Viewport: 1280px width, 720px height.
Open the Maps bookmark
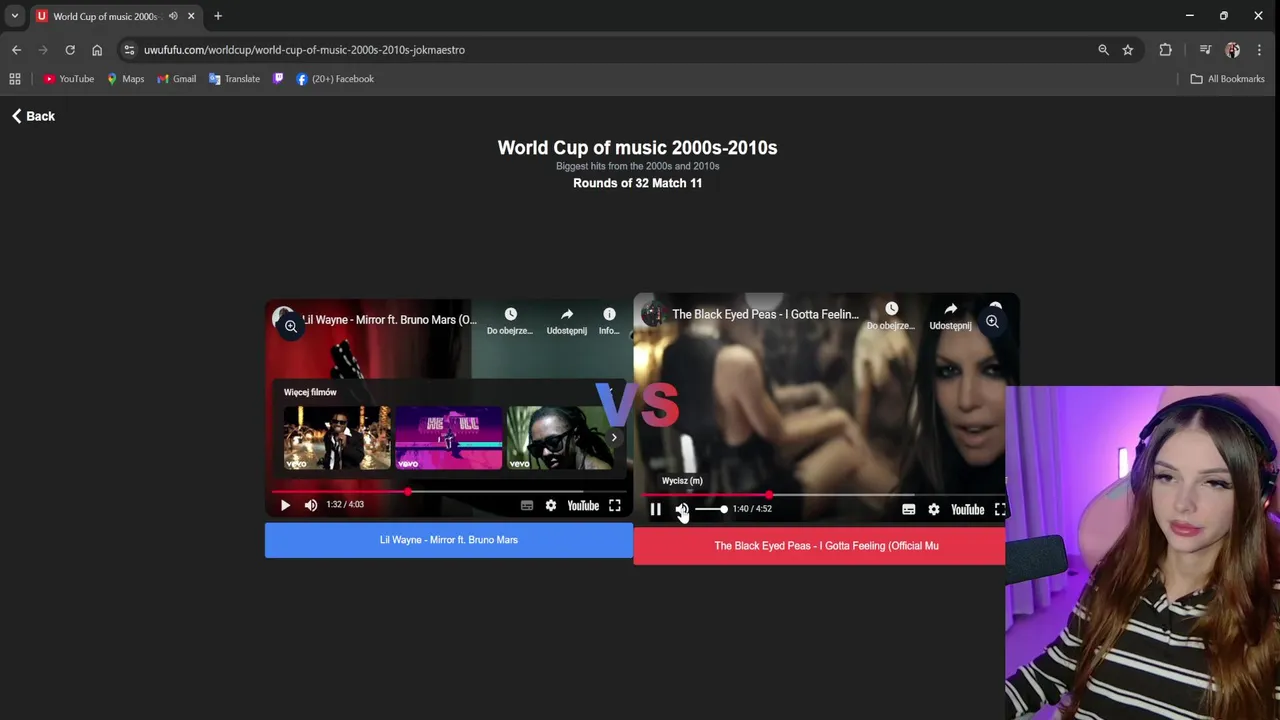tap(126, 79)
